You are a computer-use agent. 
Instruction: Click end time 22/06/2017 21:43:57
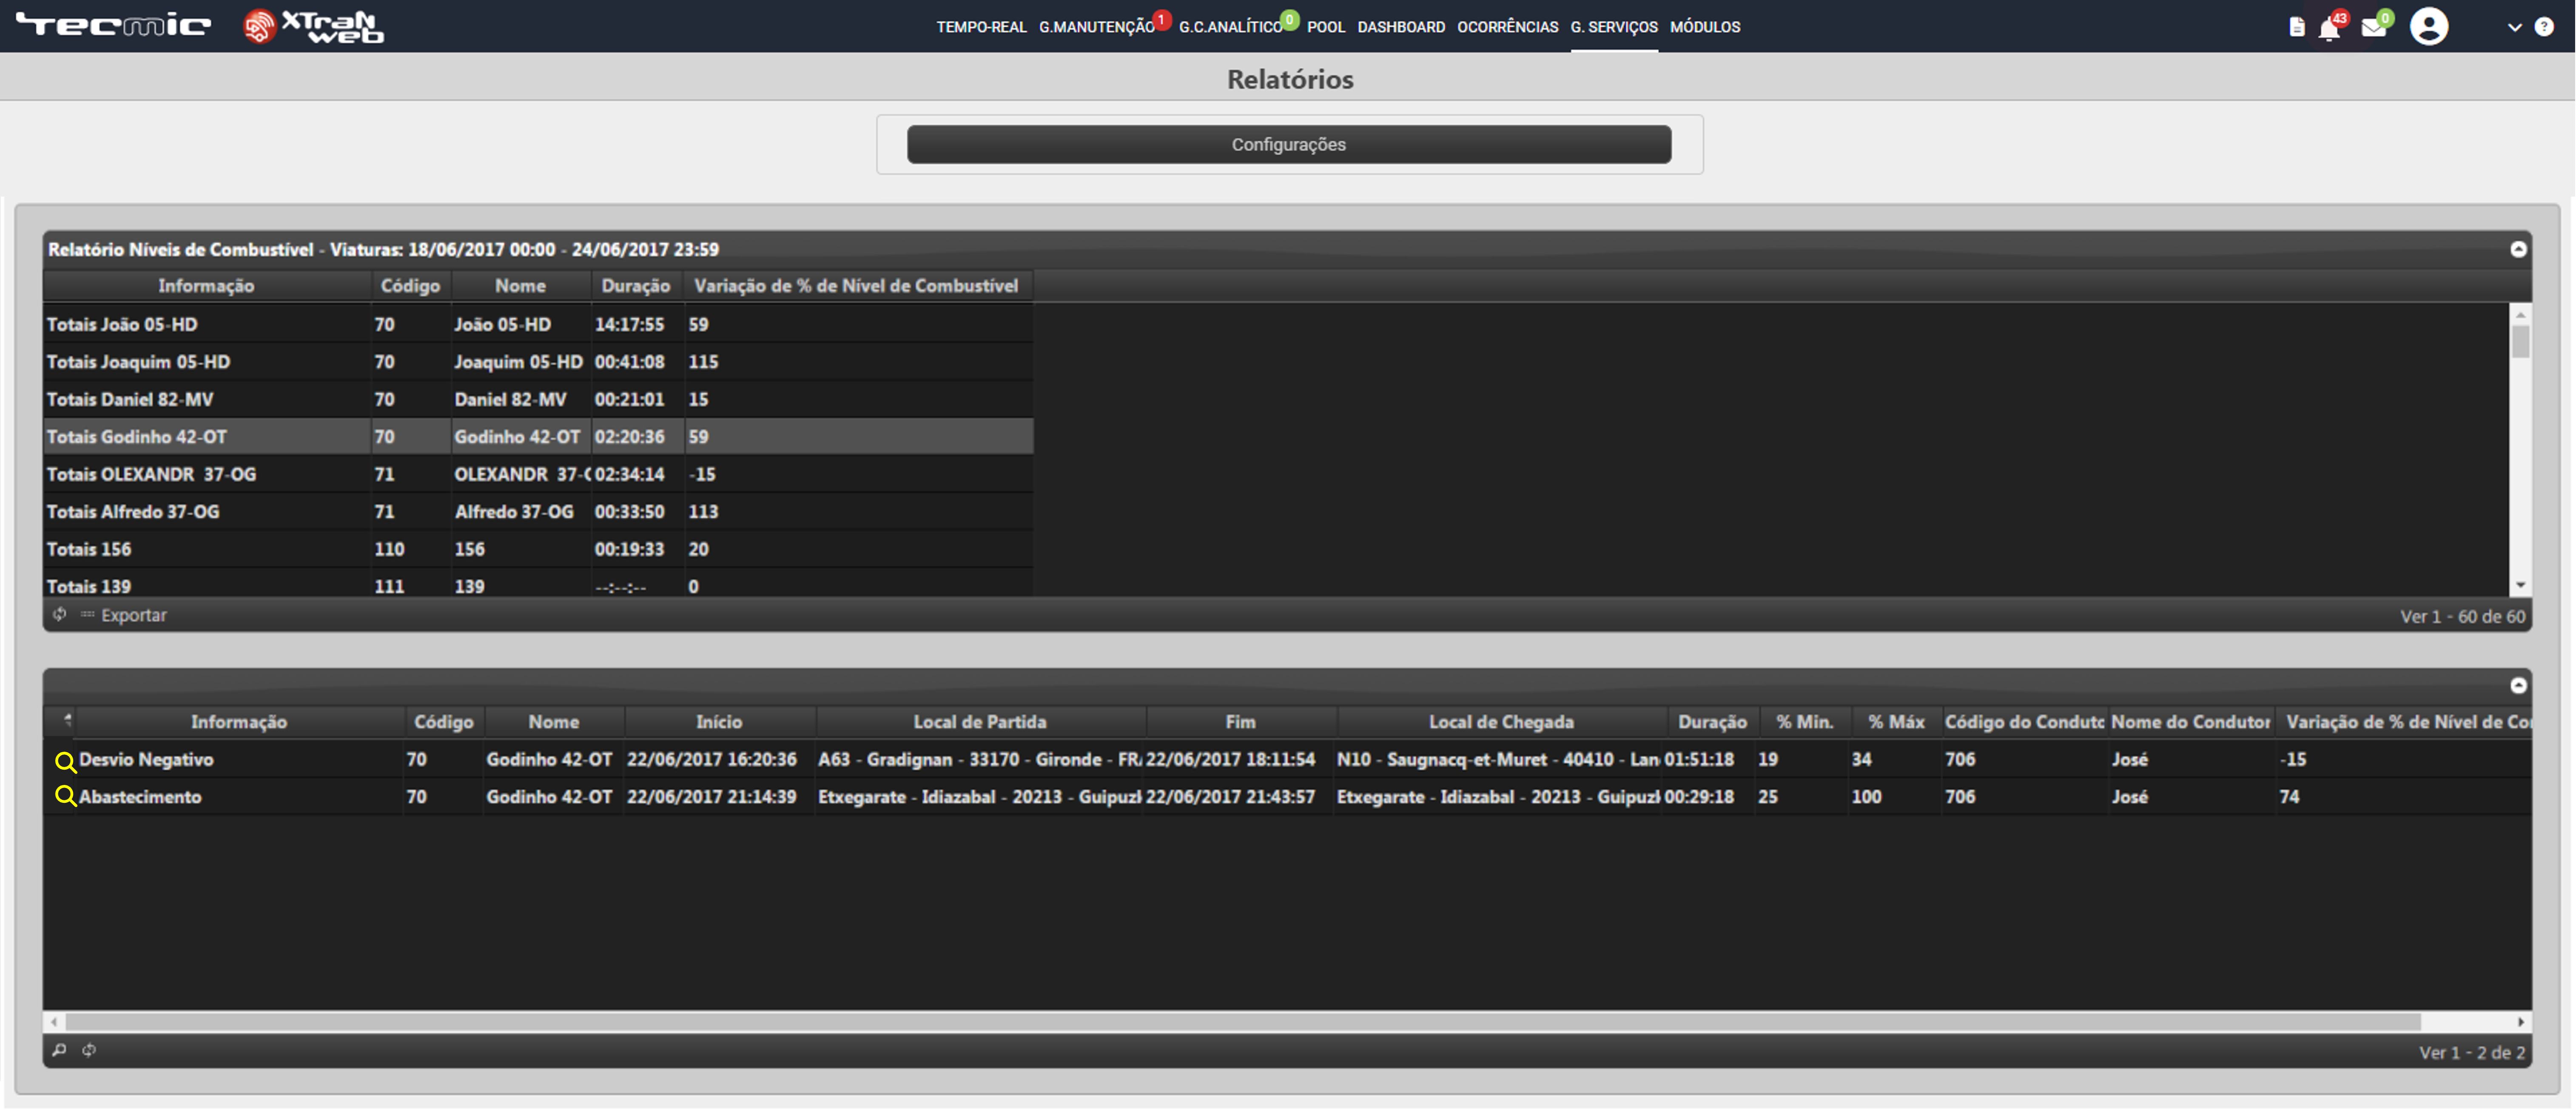tap(1230, 797)
